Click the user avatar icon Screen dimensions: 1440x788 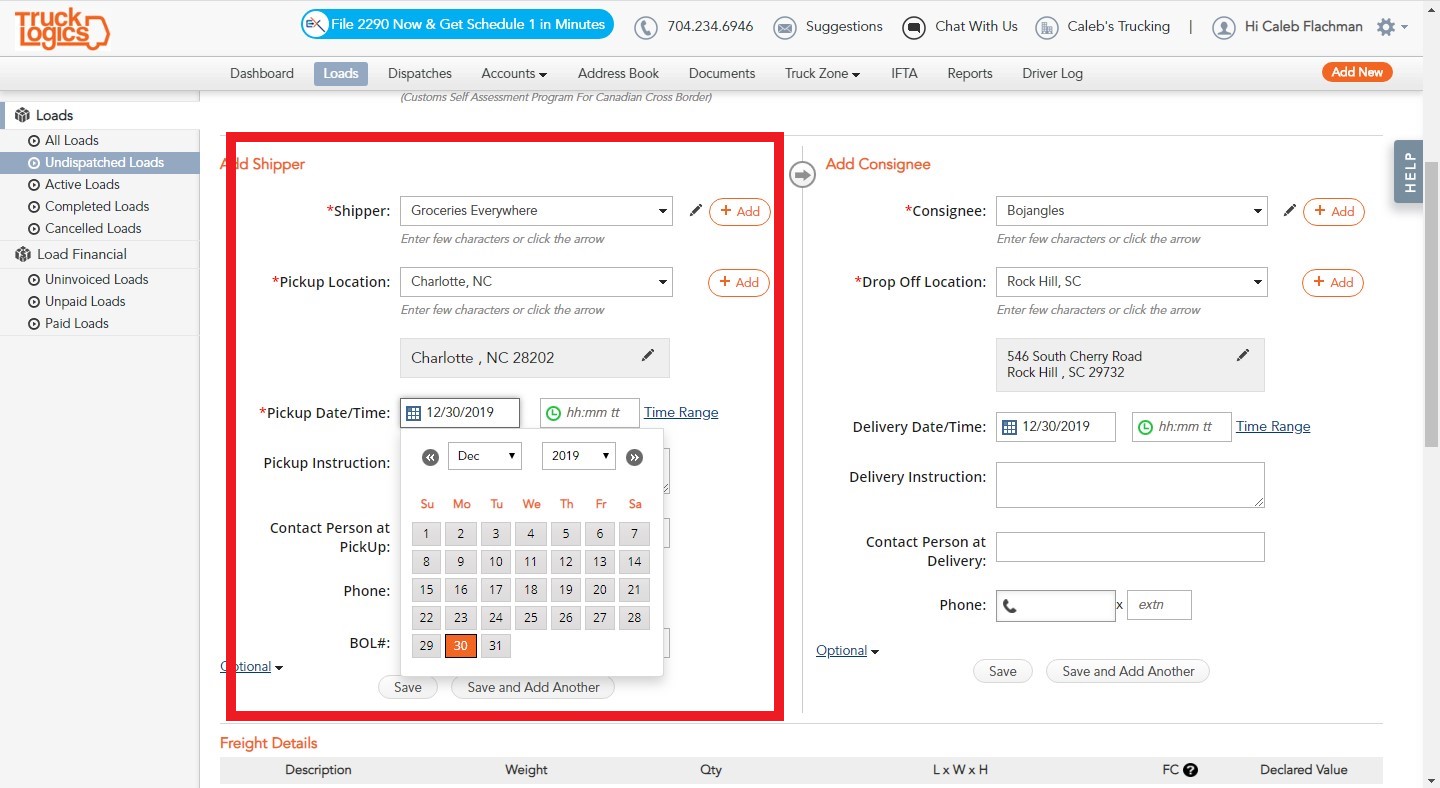click(x=1223, y=27)
